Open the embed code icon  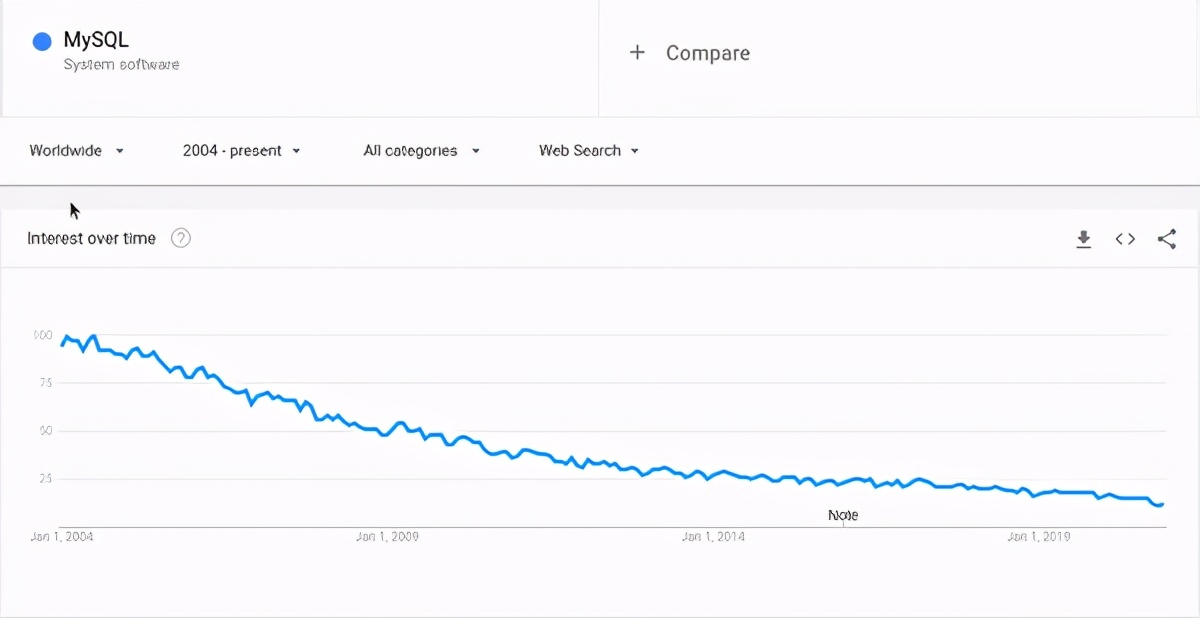1125,239
